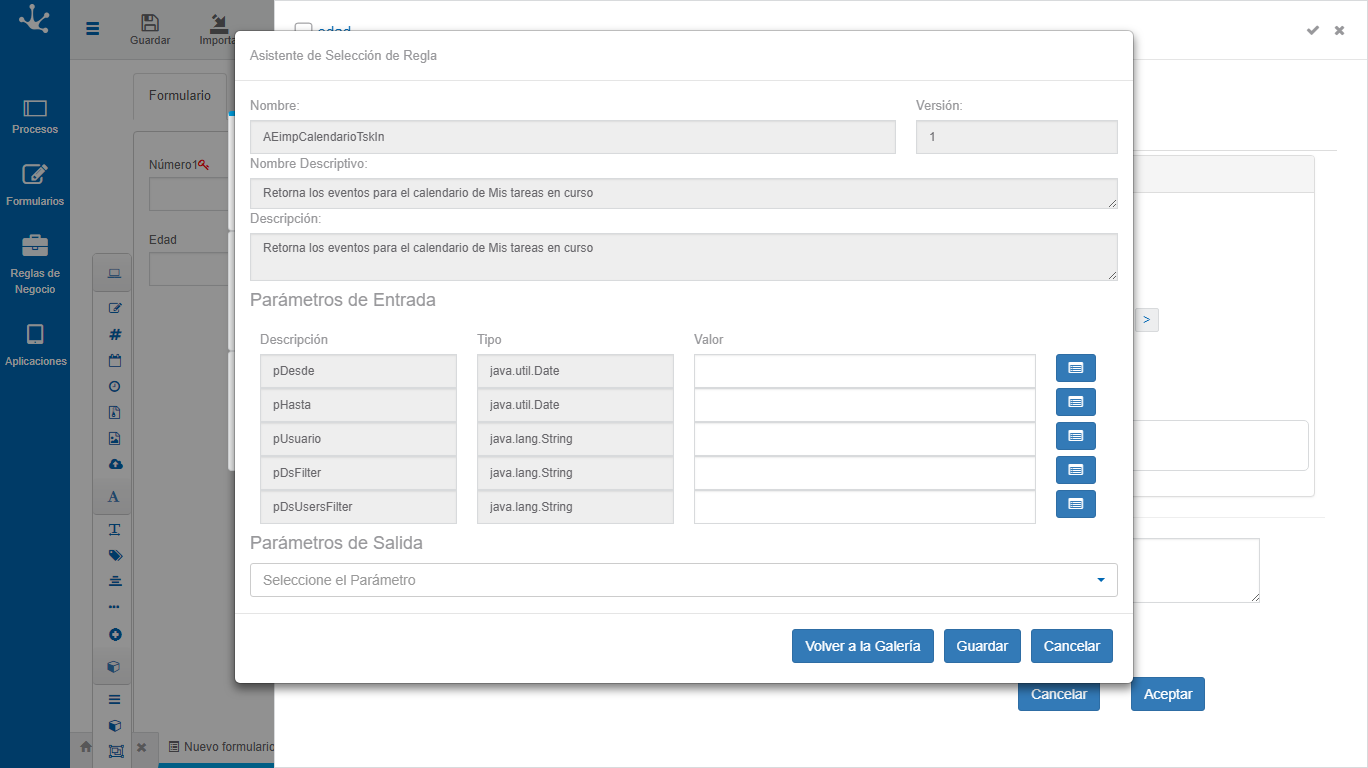1368x768 pixels.
Task: Click the Valor field for pDsUsersFilter
Action: 865,507
